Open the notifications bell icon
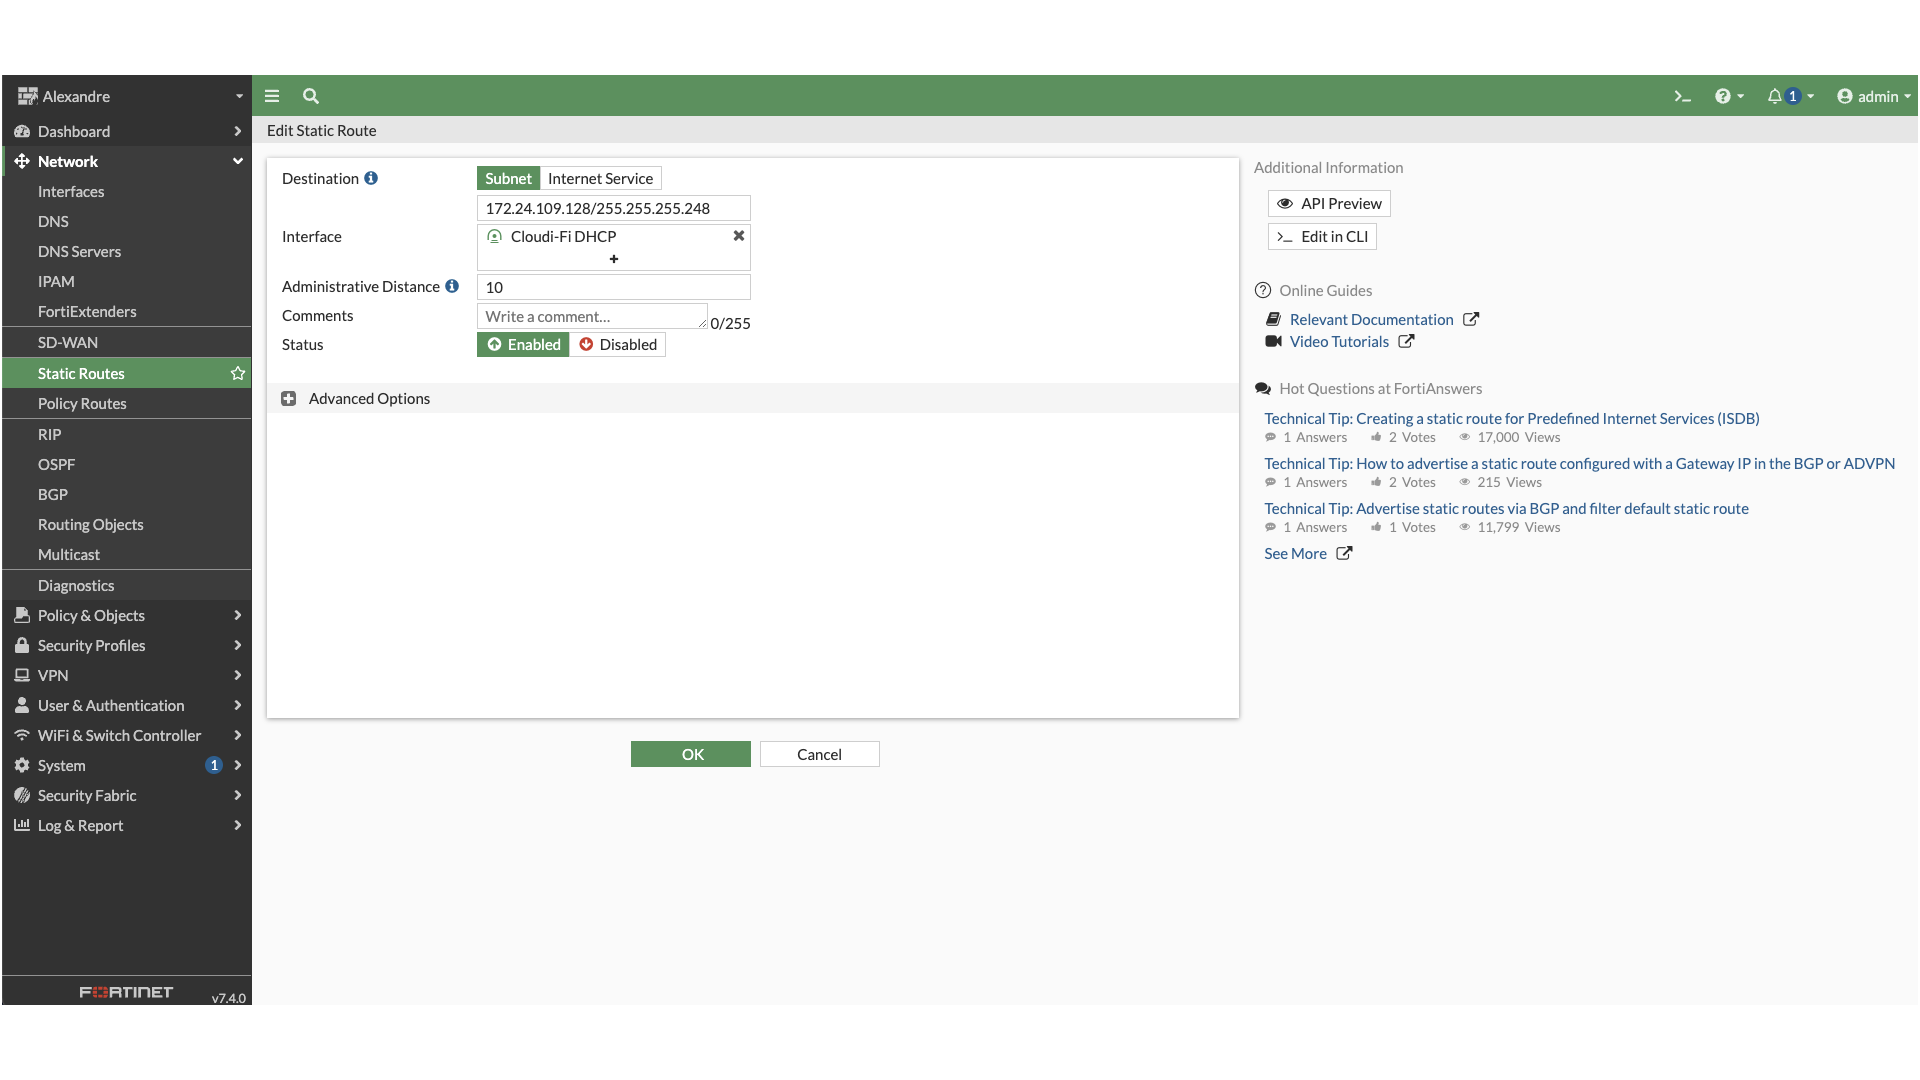 coord(1774,97)
